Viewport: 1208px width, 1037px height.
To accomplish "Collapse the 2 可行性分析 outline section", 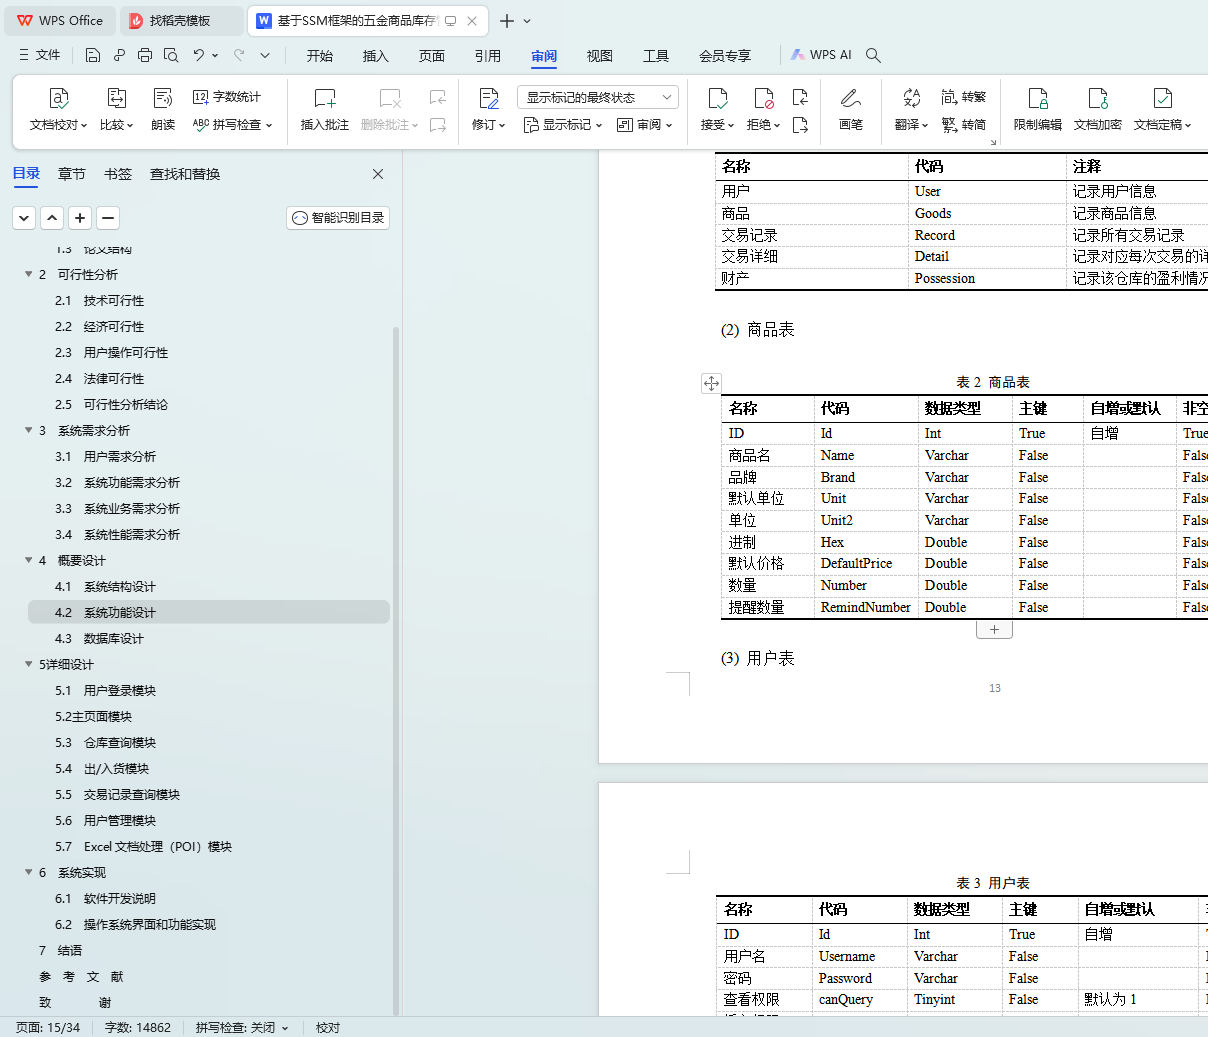I will (29, 274).
